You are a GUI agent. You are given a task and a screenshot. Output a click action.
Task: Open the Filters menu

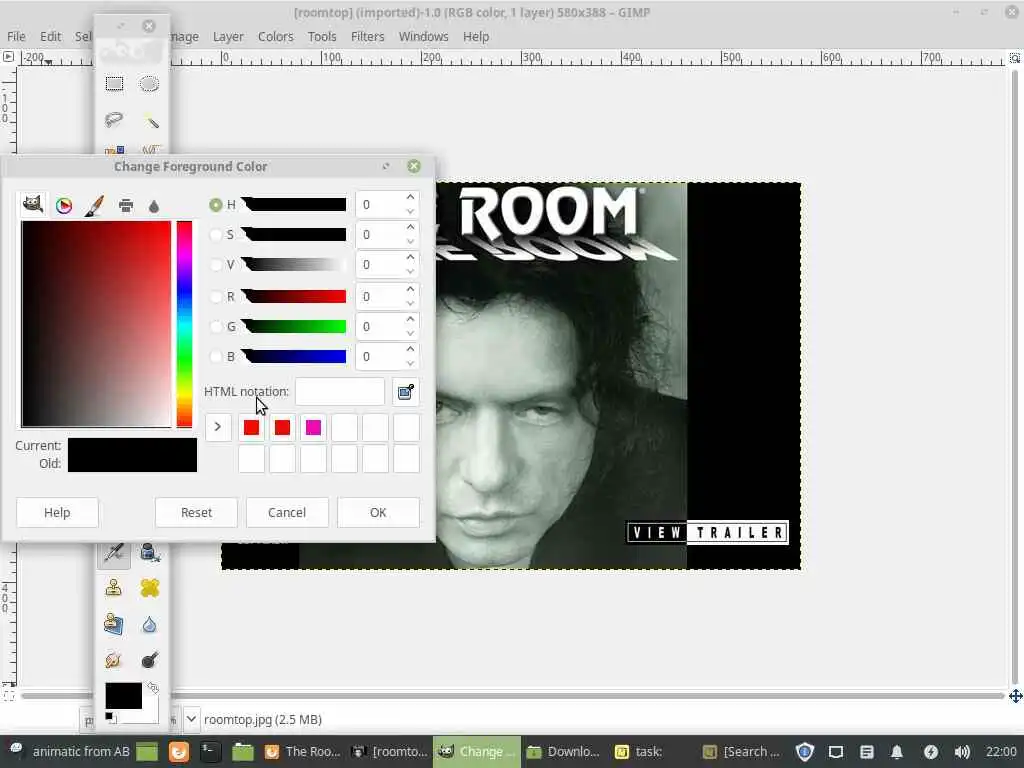coord(368,37)
